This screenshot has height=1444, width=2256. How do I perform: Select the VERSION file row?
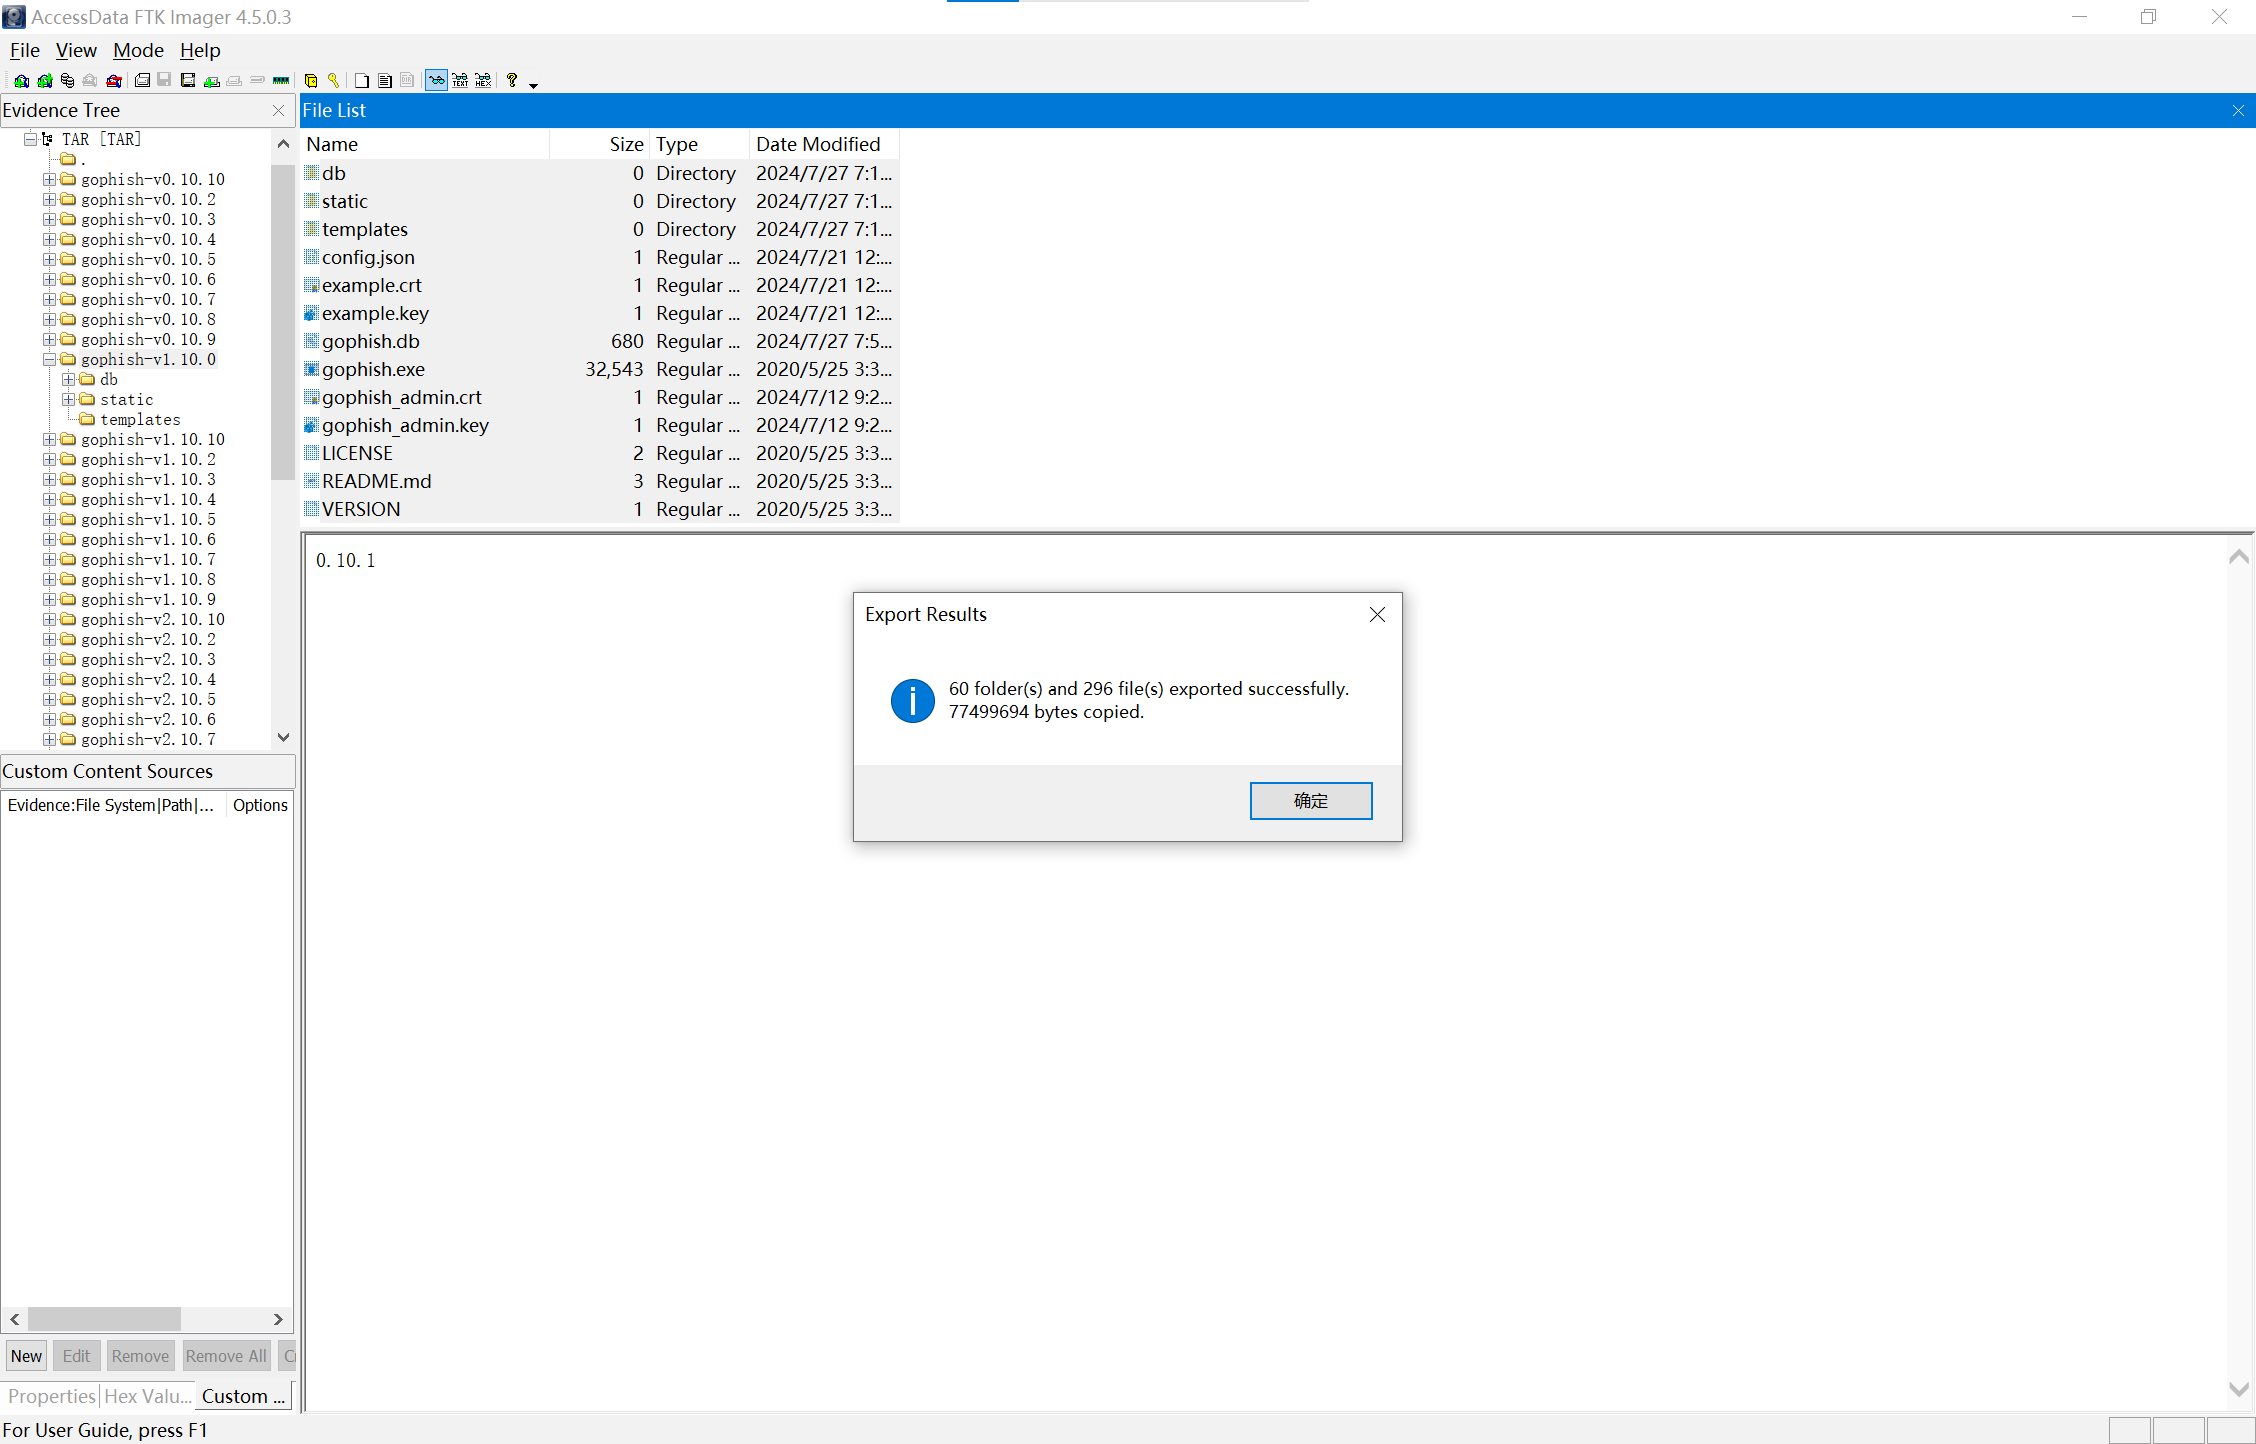tap(600, 509)
